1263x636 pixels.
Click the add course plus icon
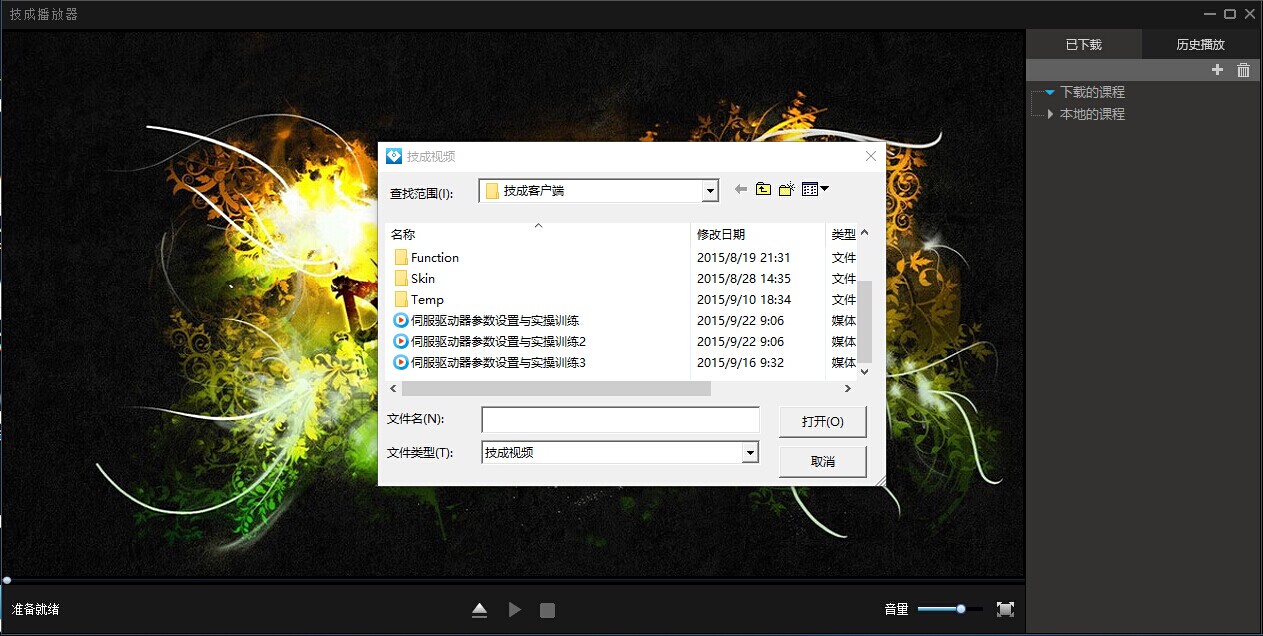[x=1217, y=70]
